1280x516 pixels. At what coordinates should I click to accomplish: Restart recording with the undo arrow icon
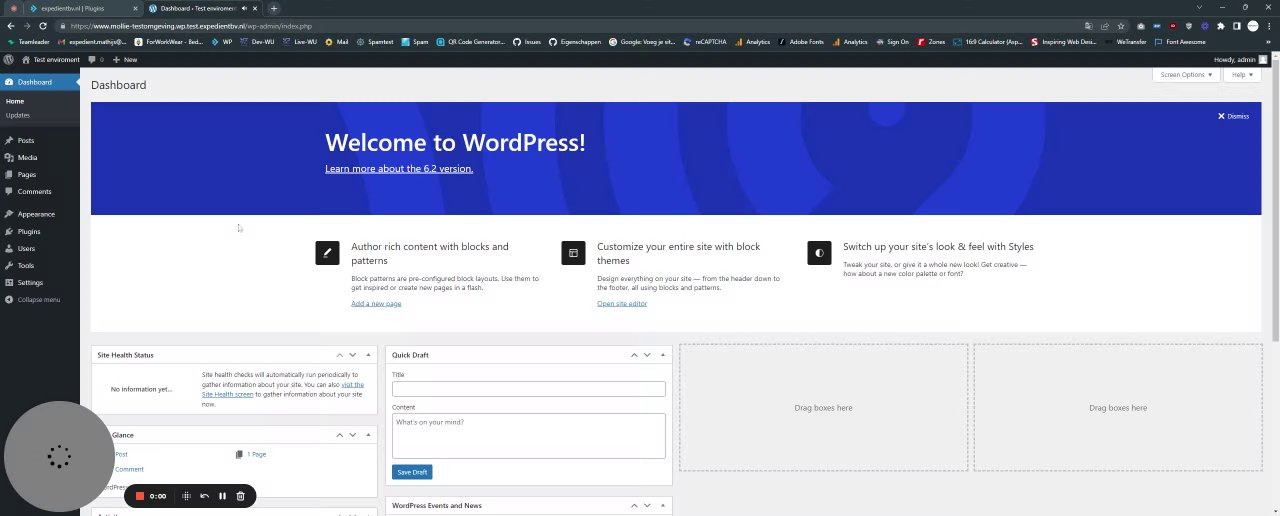pos(204,496)
